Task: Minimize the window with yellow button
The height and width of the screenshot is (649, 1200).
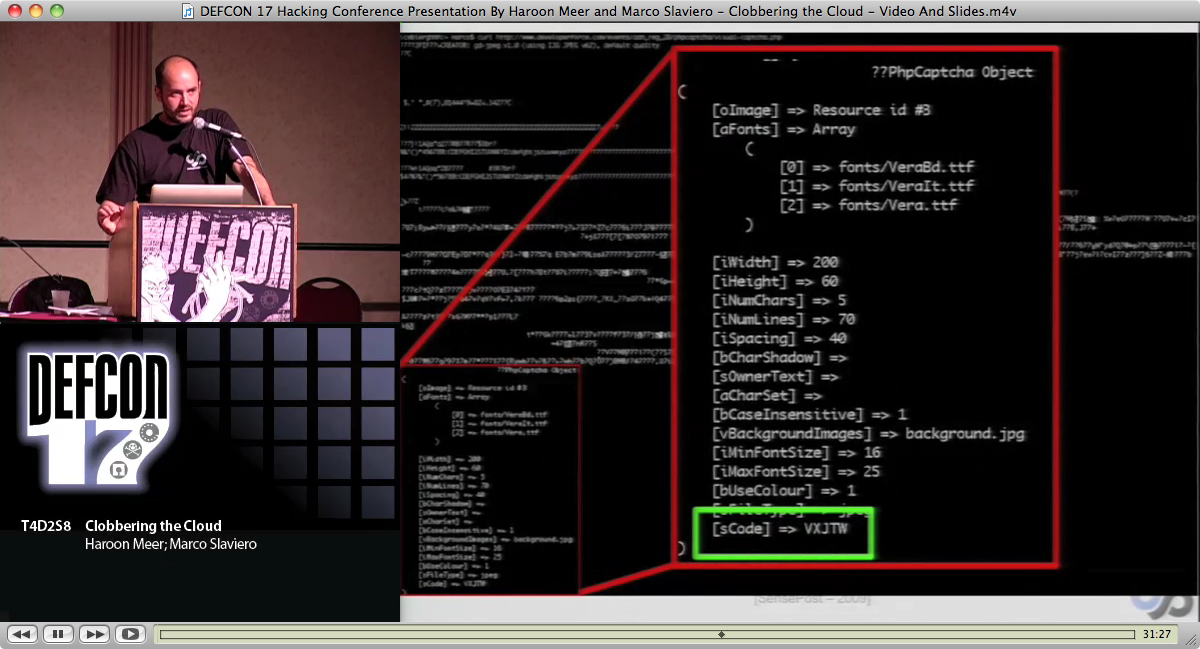Action: pos(35,11)
